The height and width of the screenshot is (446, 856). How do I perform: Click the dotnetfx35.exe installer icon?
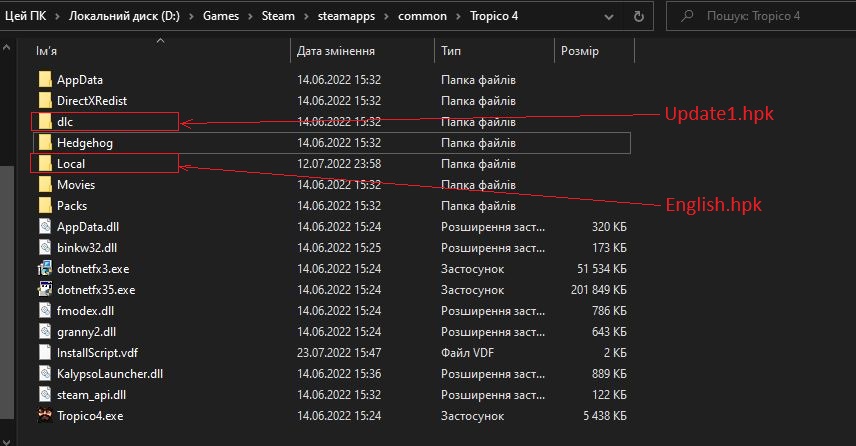[x=45, y=289]
